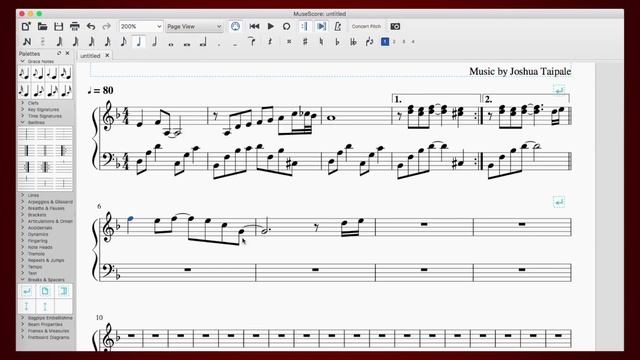Apply double sharp accidental
The height and width of the screenshot is (360, 640).
point(289,42)
